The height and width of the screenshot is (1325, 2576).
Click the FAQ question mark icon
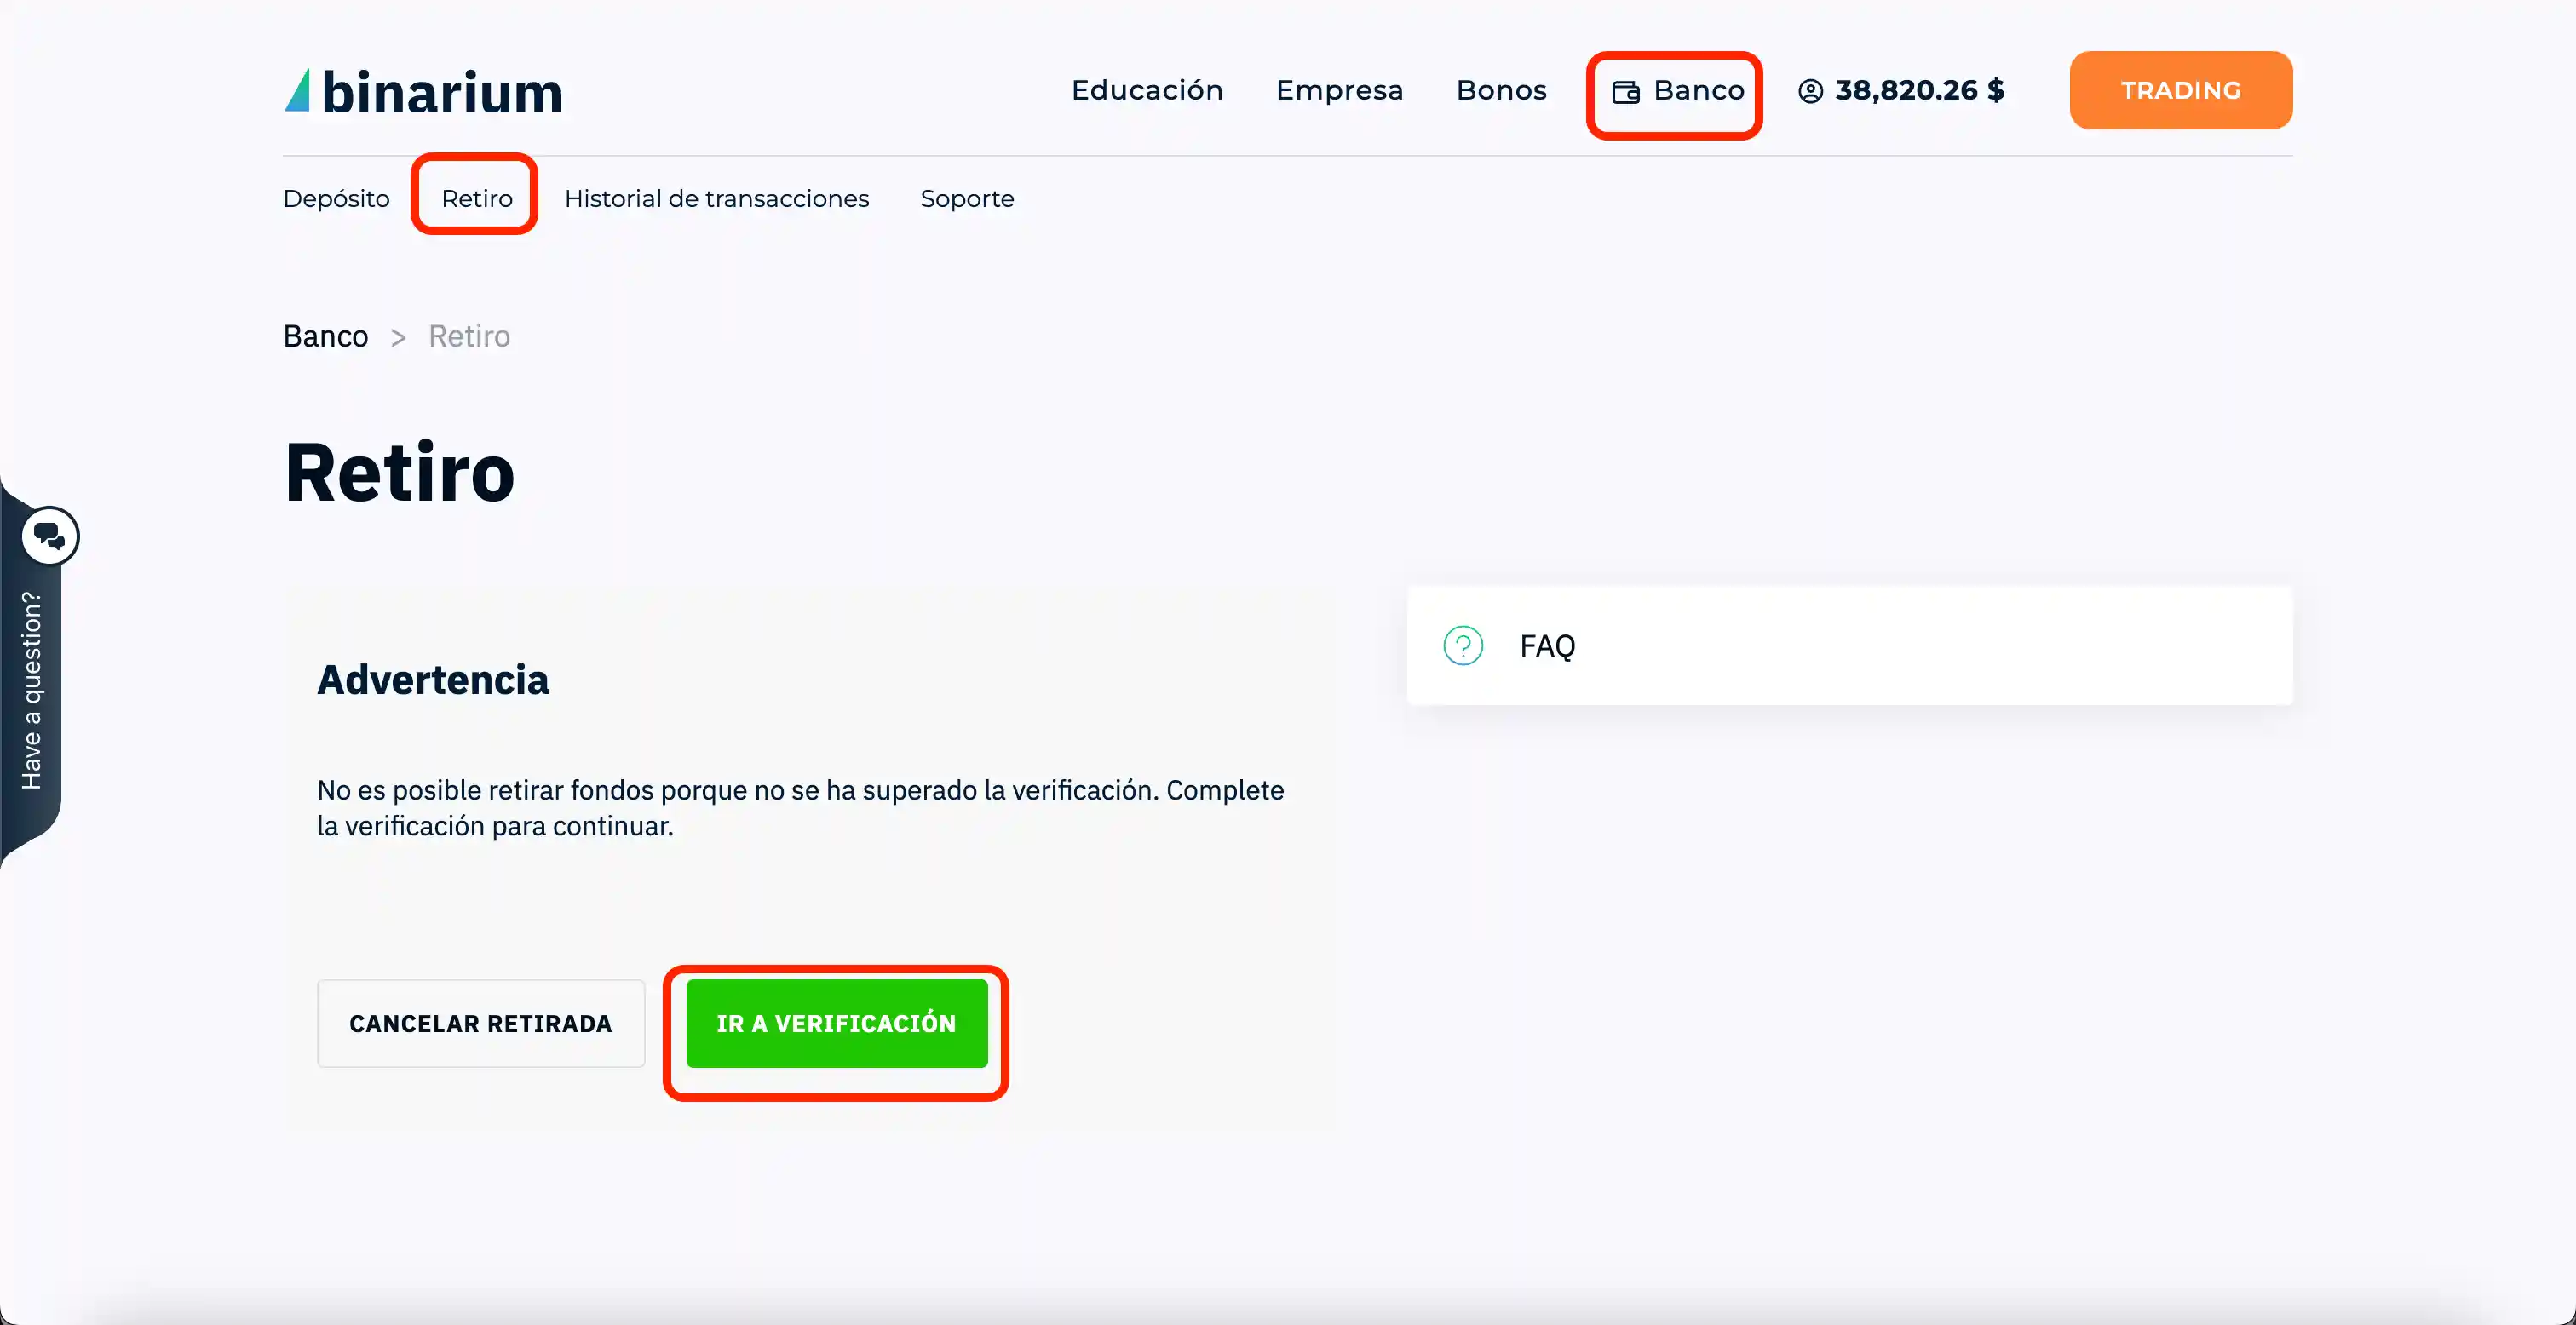click(x=1463, y=646)
